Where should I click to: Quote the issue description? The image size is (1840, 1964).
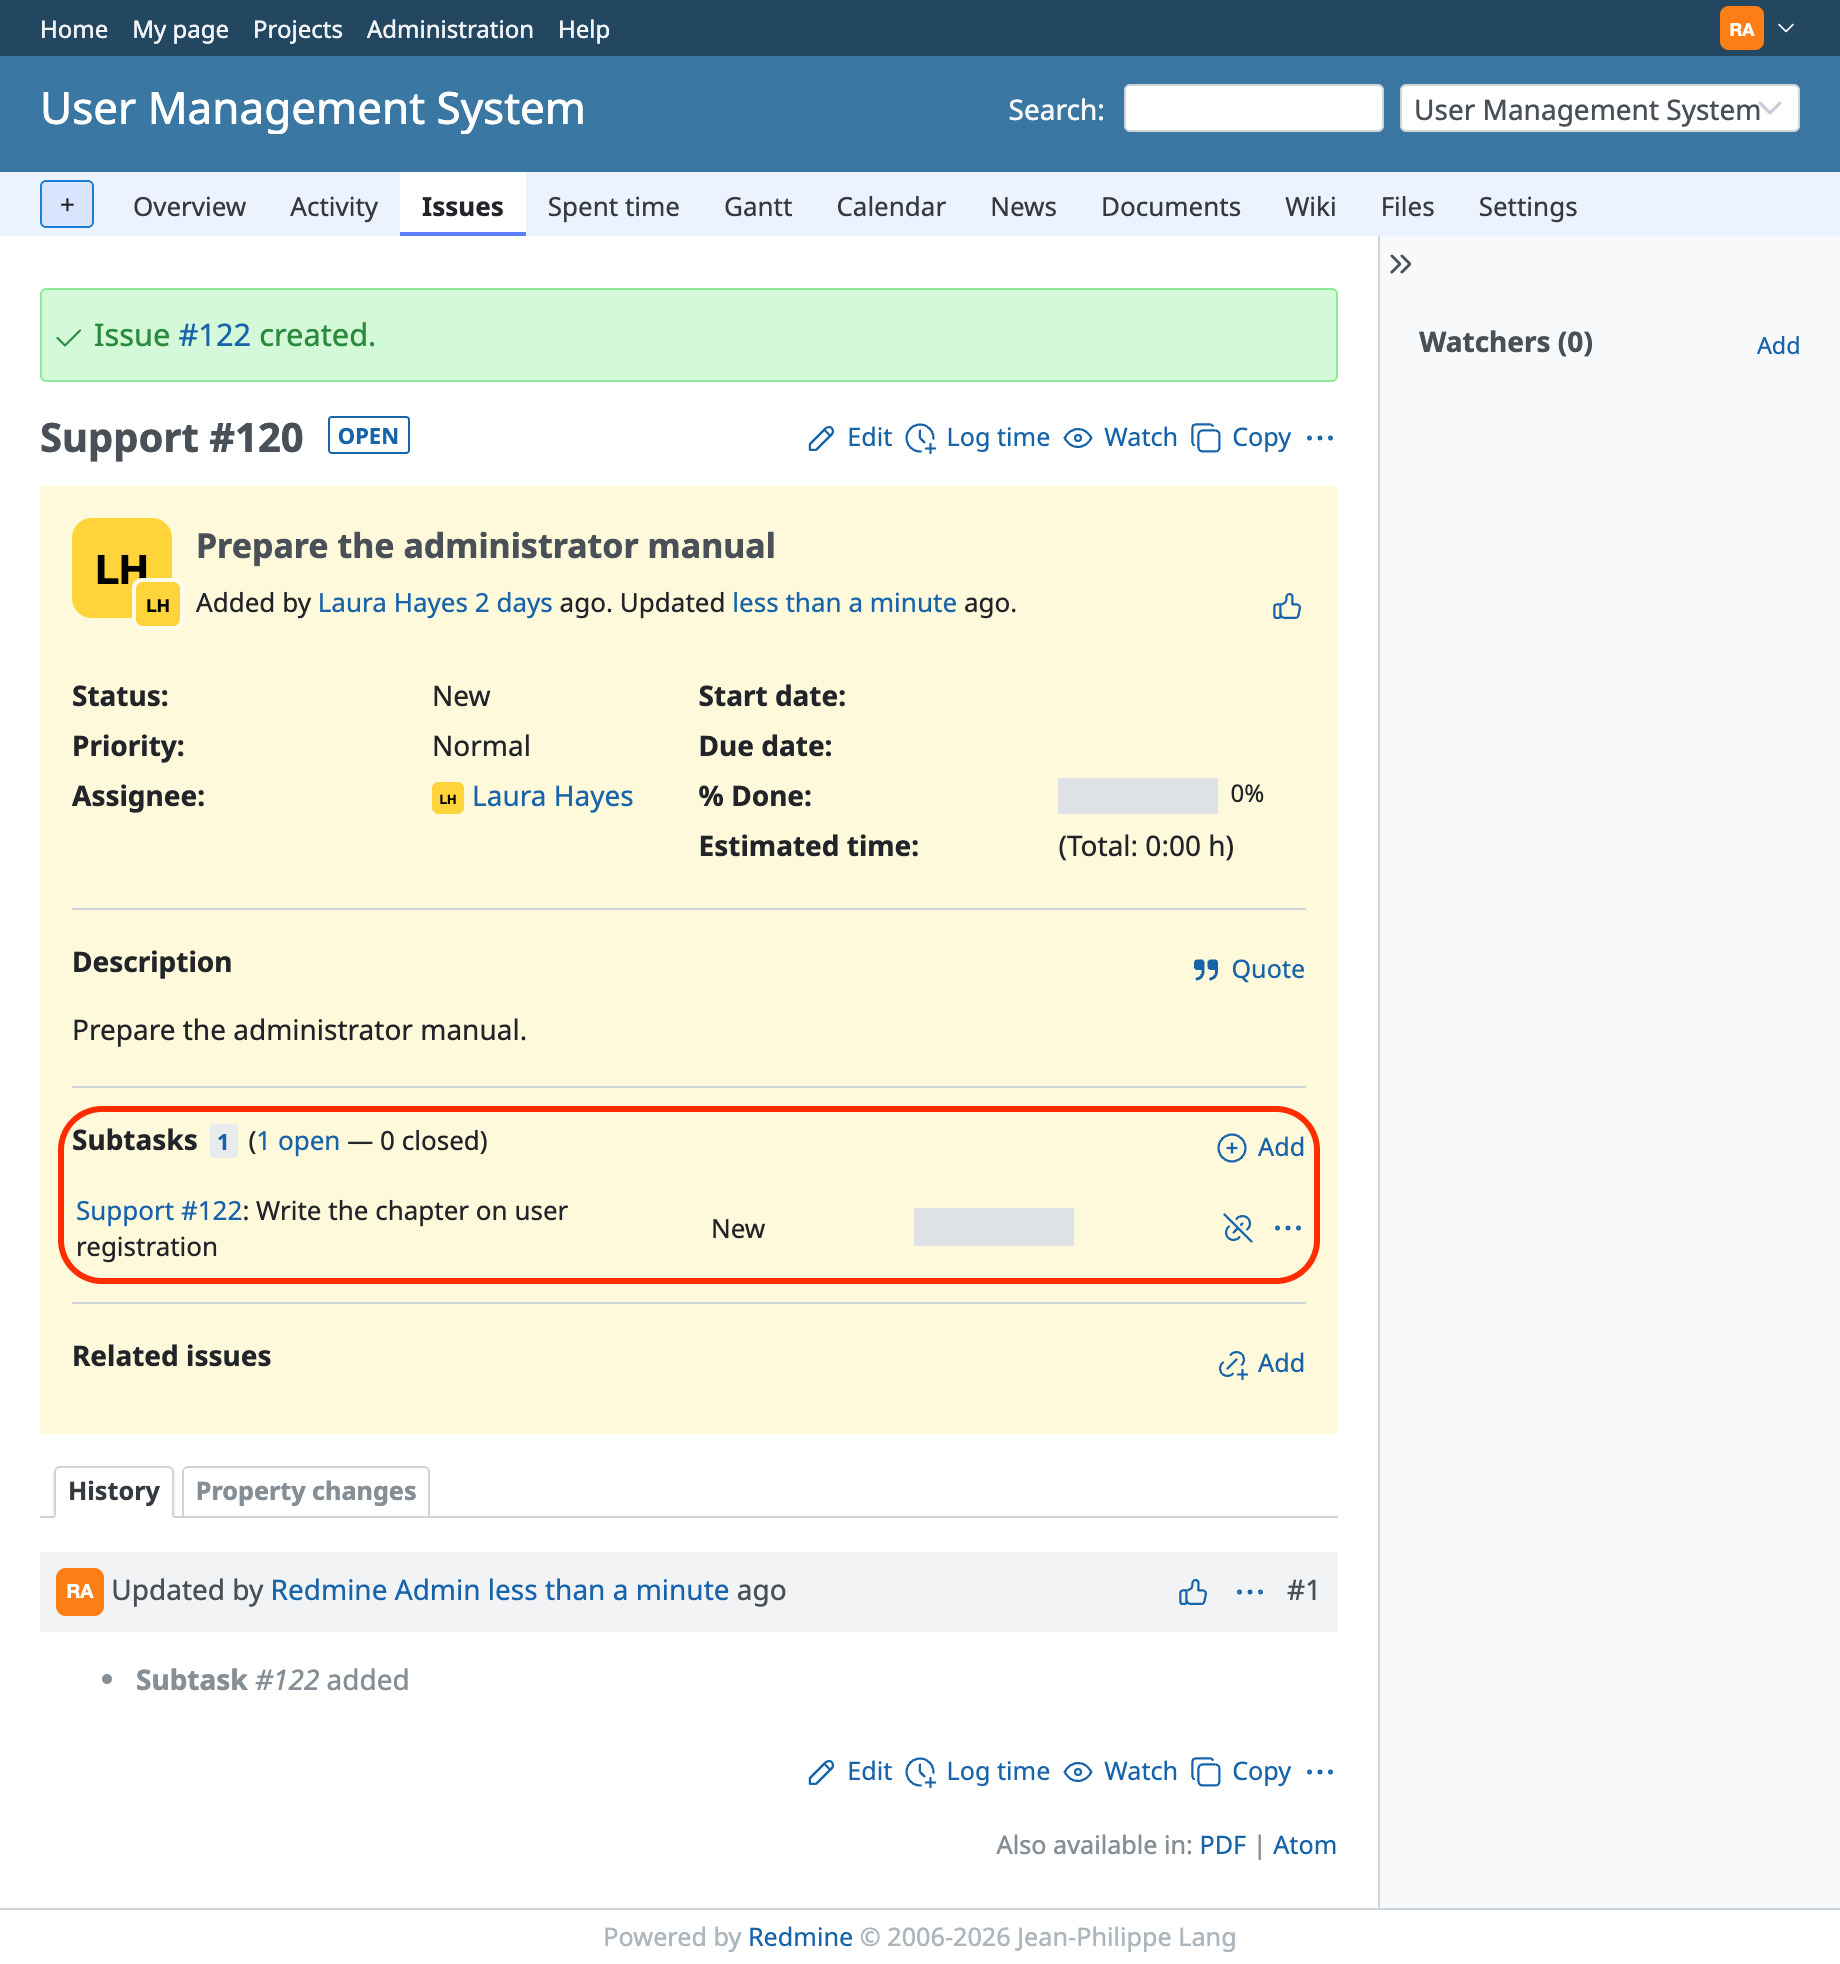pyautogui.click(x=1248, y=968)
